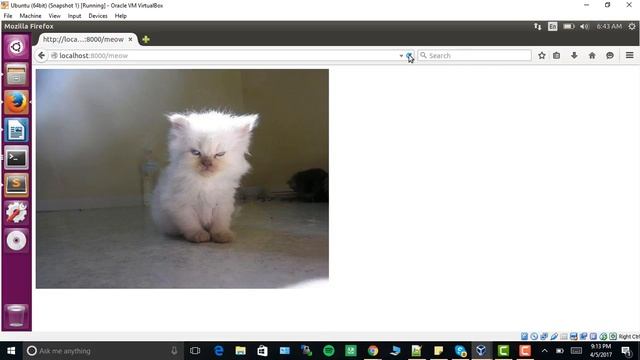The image size is (640, 360).
Task: Open VirtualBox Help menu
Action: [120, 16]
